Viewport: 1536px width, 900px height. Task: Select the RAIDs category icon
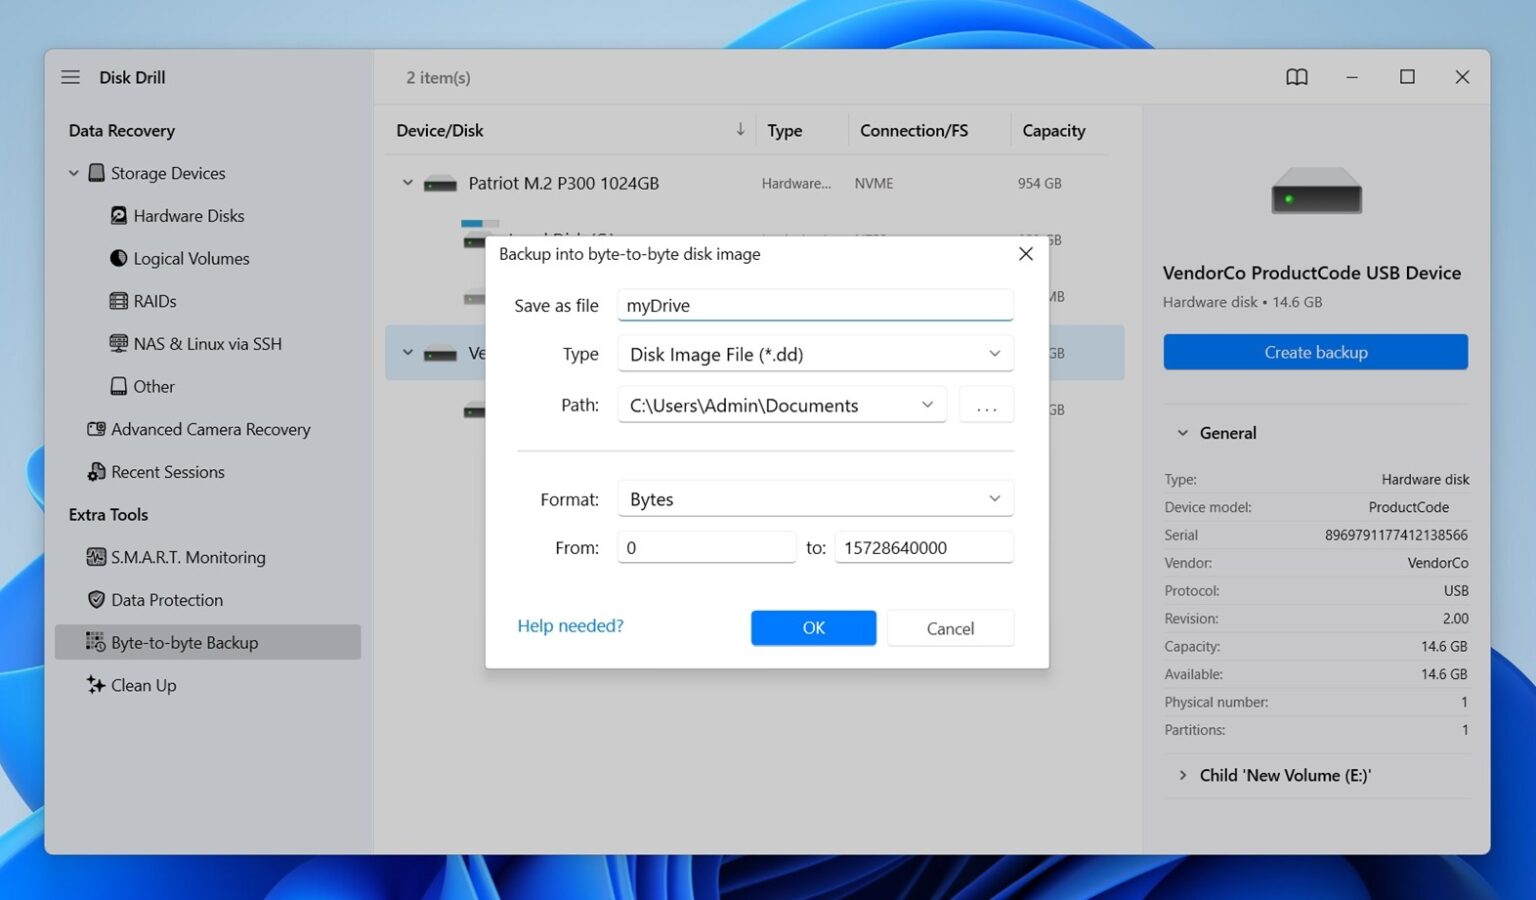click(x=119, y=301)
